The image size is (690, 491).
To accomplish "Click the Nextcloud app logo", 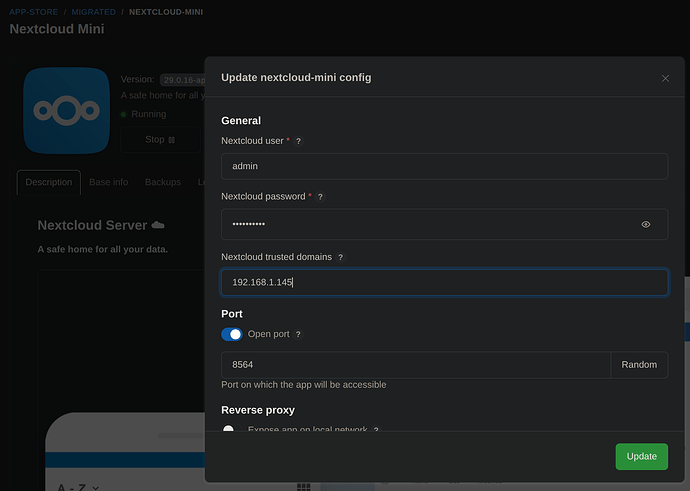I will [66, 110].
